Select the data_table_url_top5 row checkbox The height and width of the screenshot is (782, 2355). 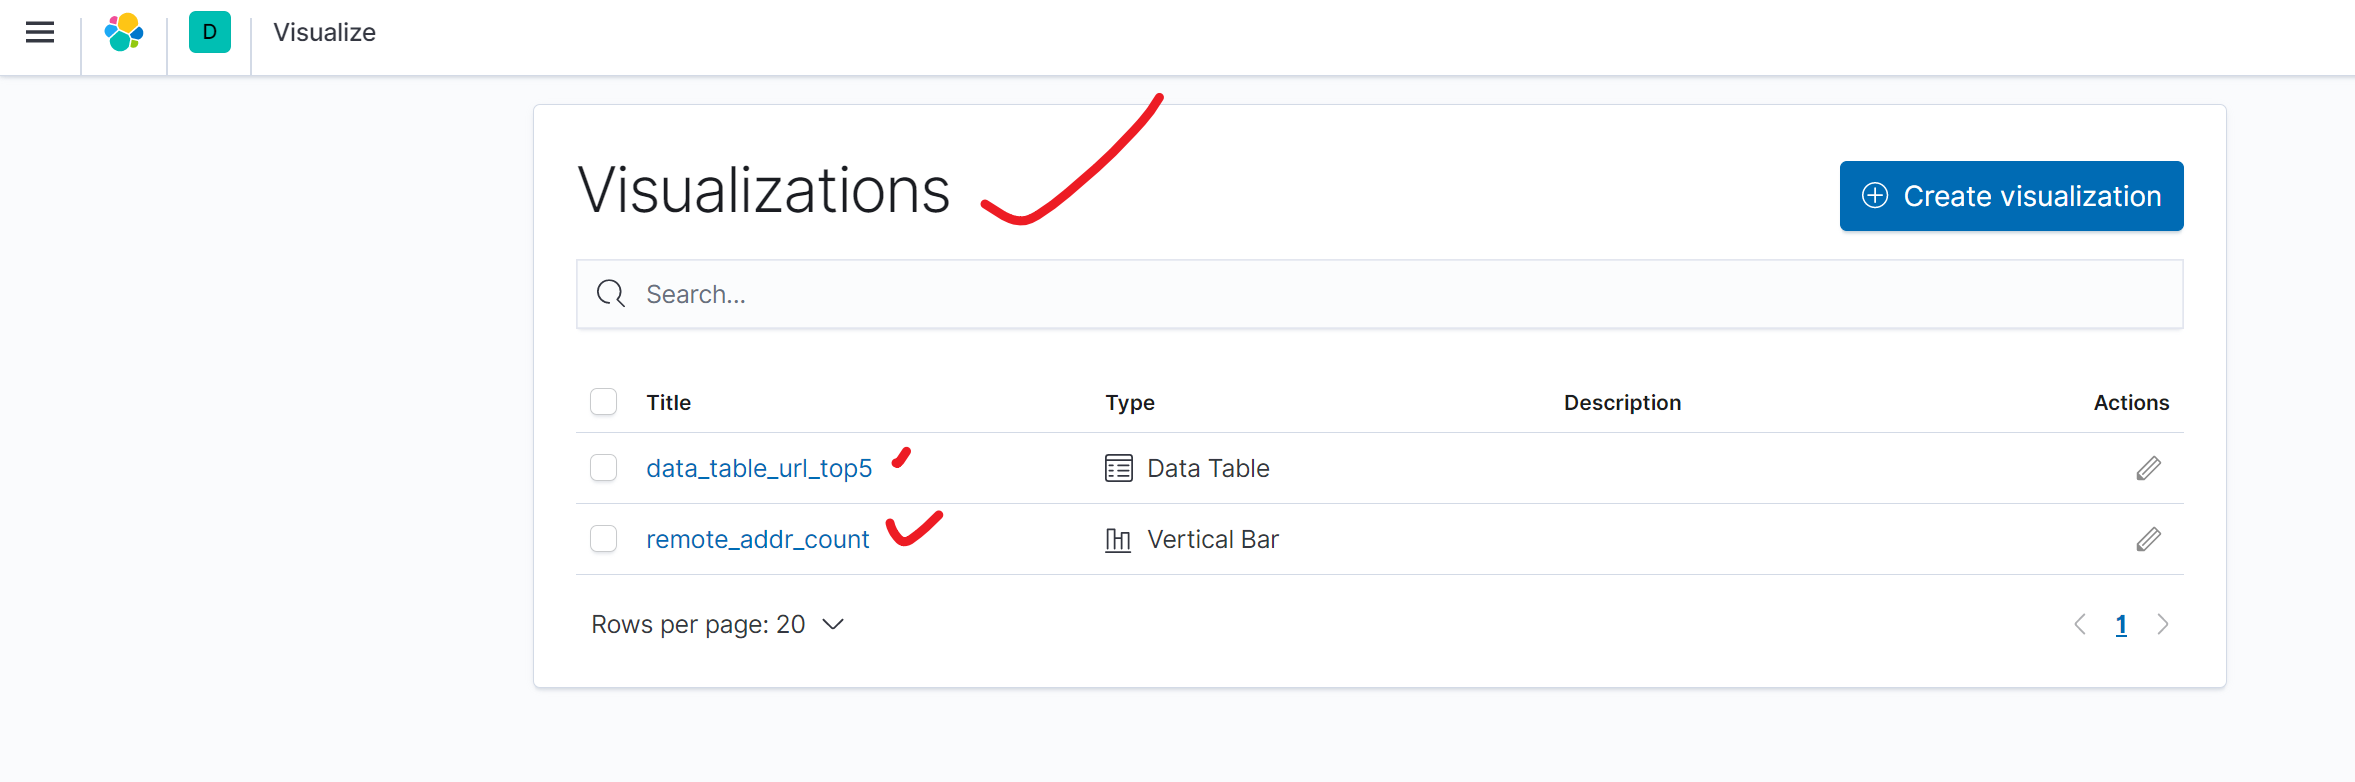pos(604,468)
